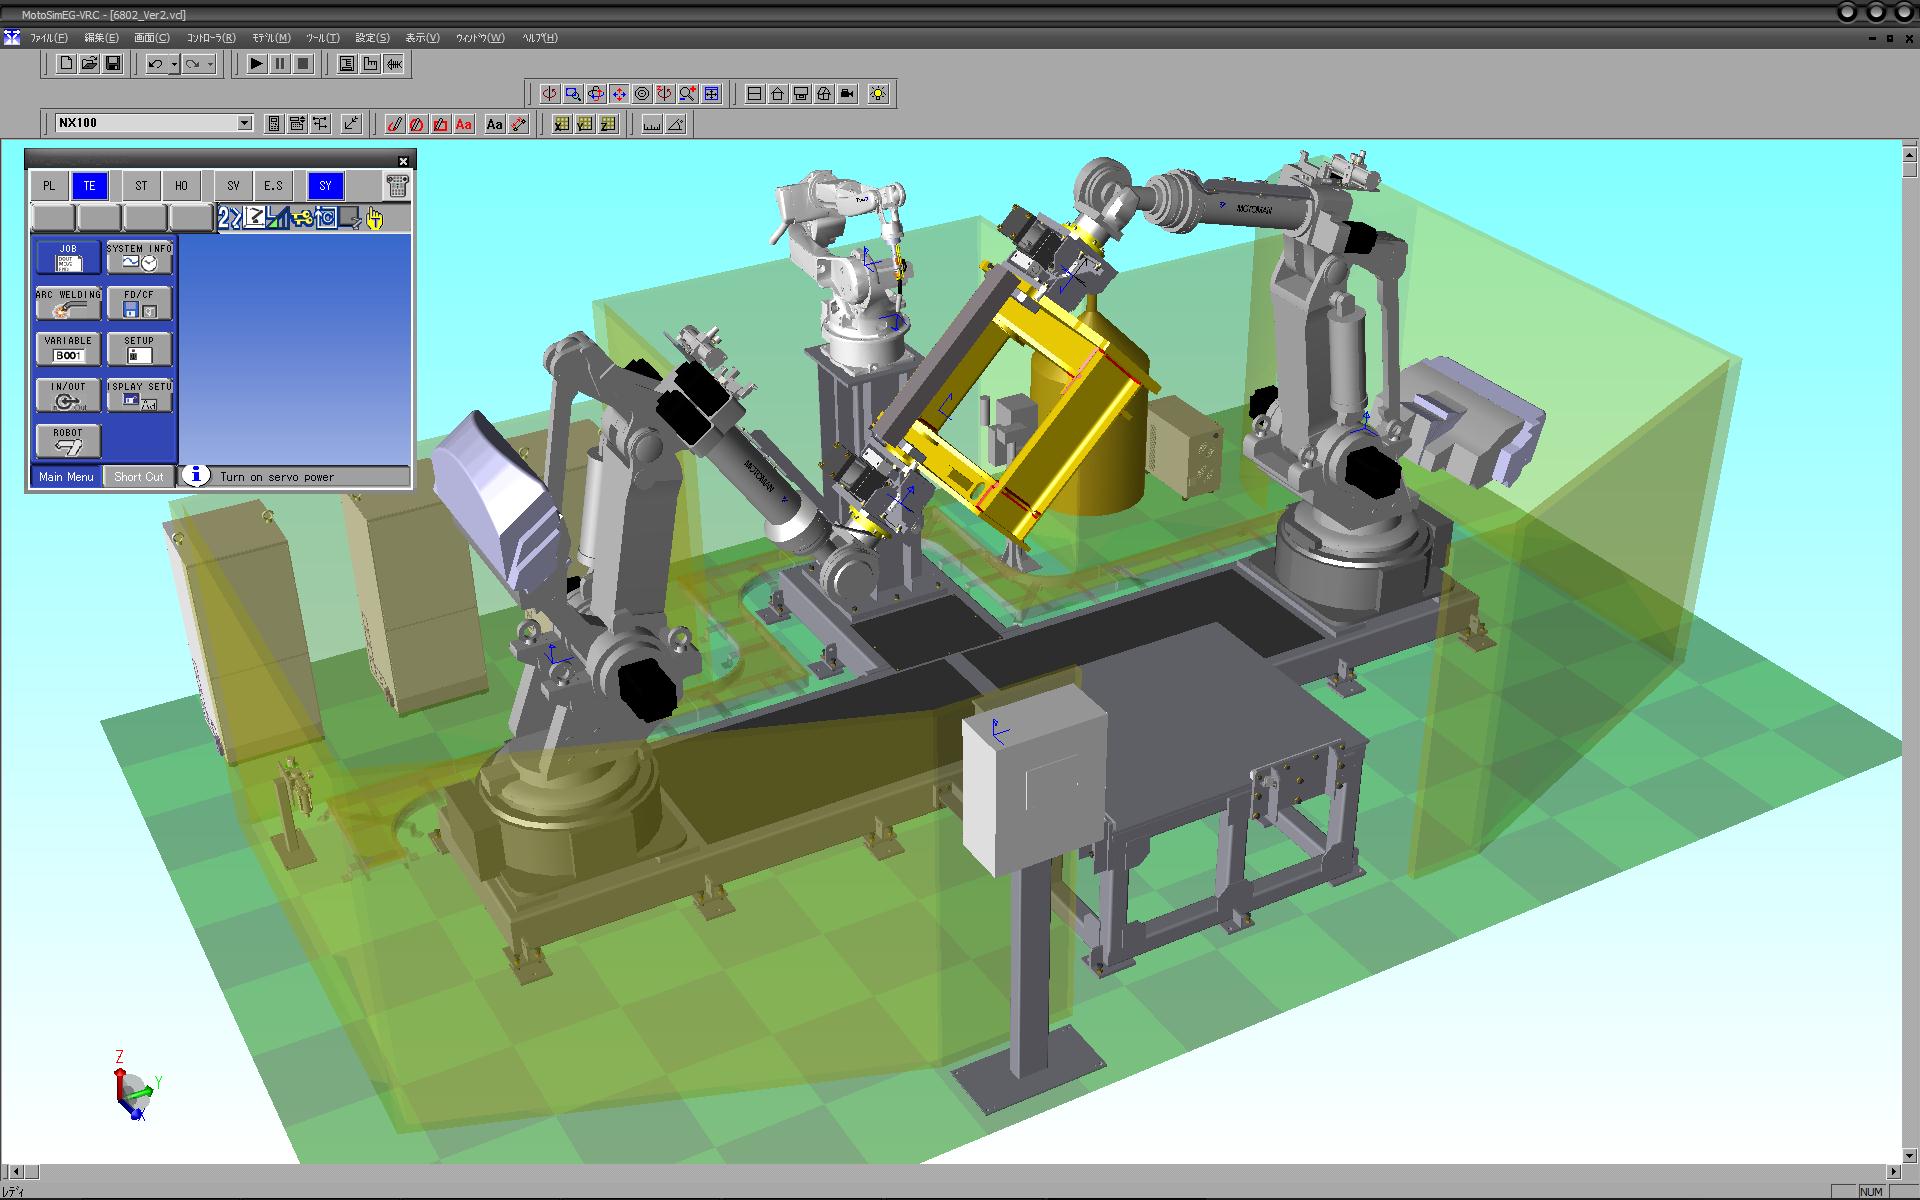This screenshot has width=1920, height=1200.
Task: Stop the simulation playback
Action: click(304, 64)
